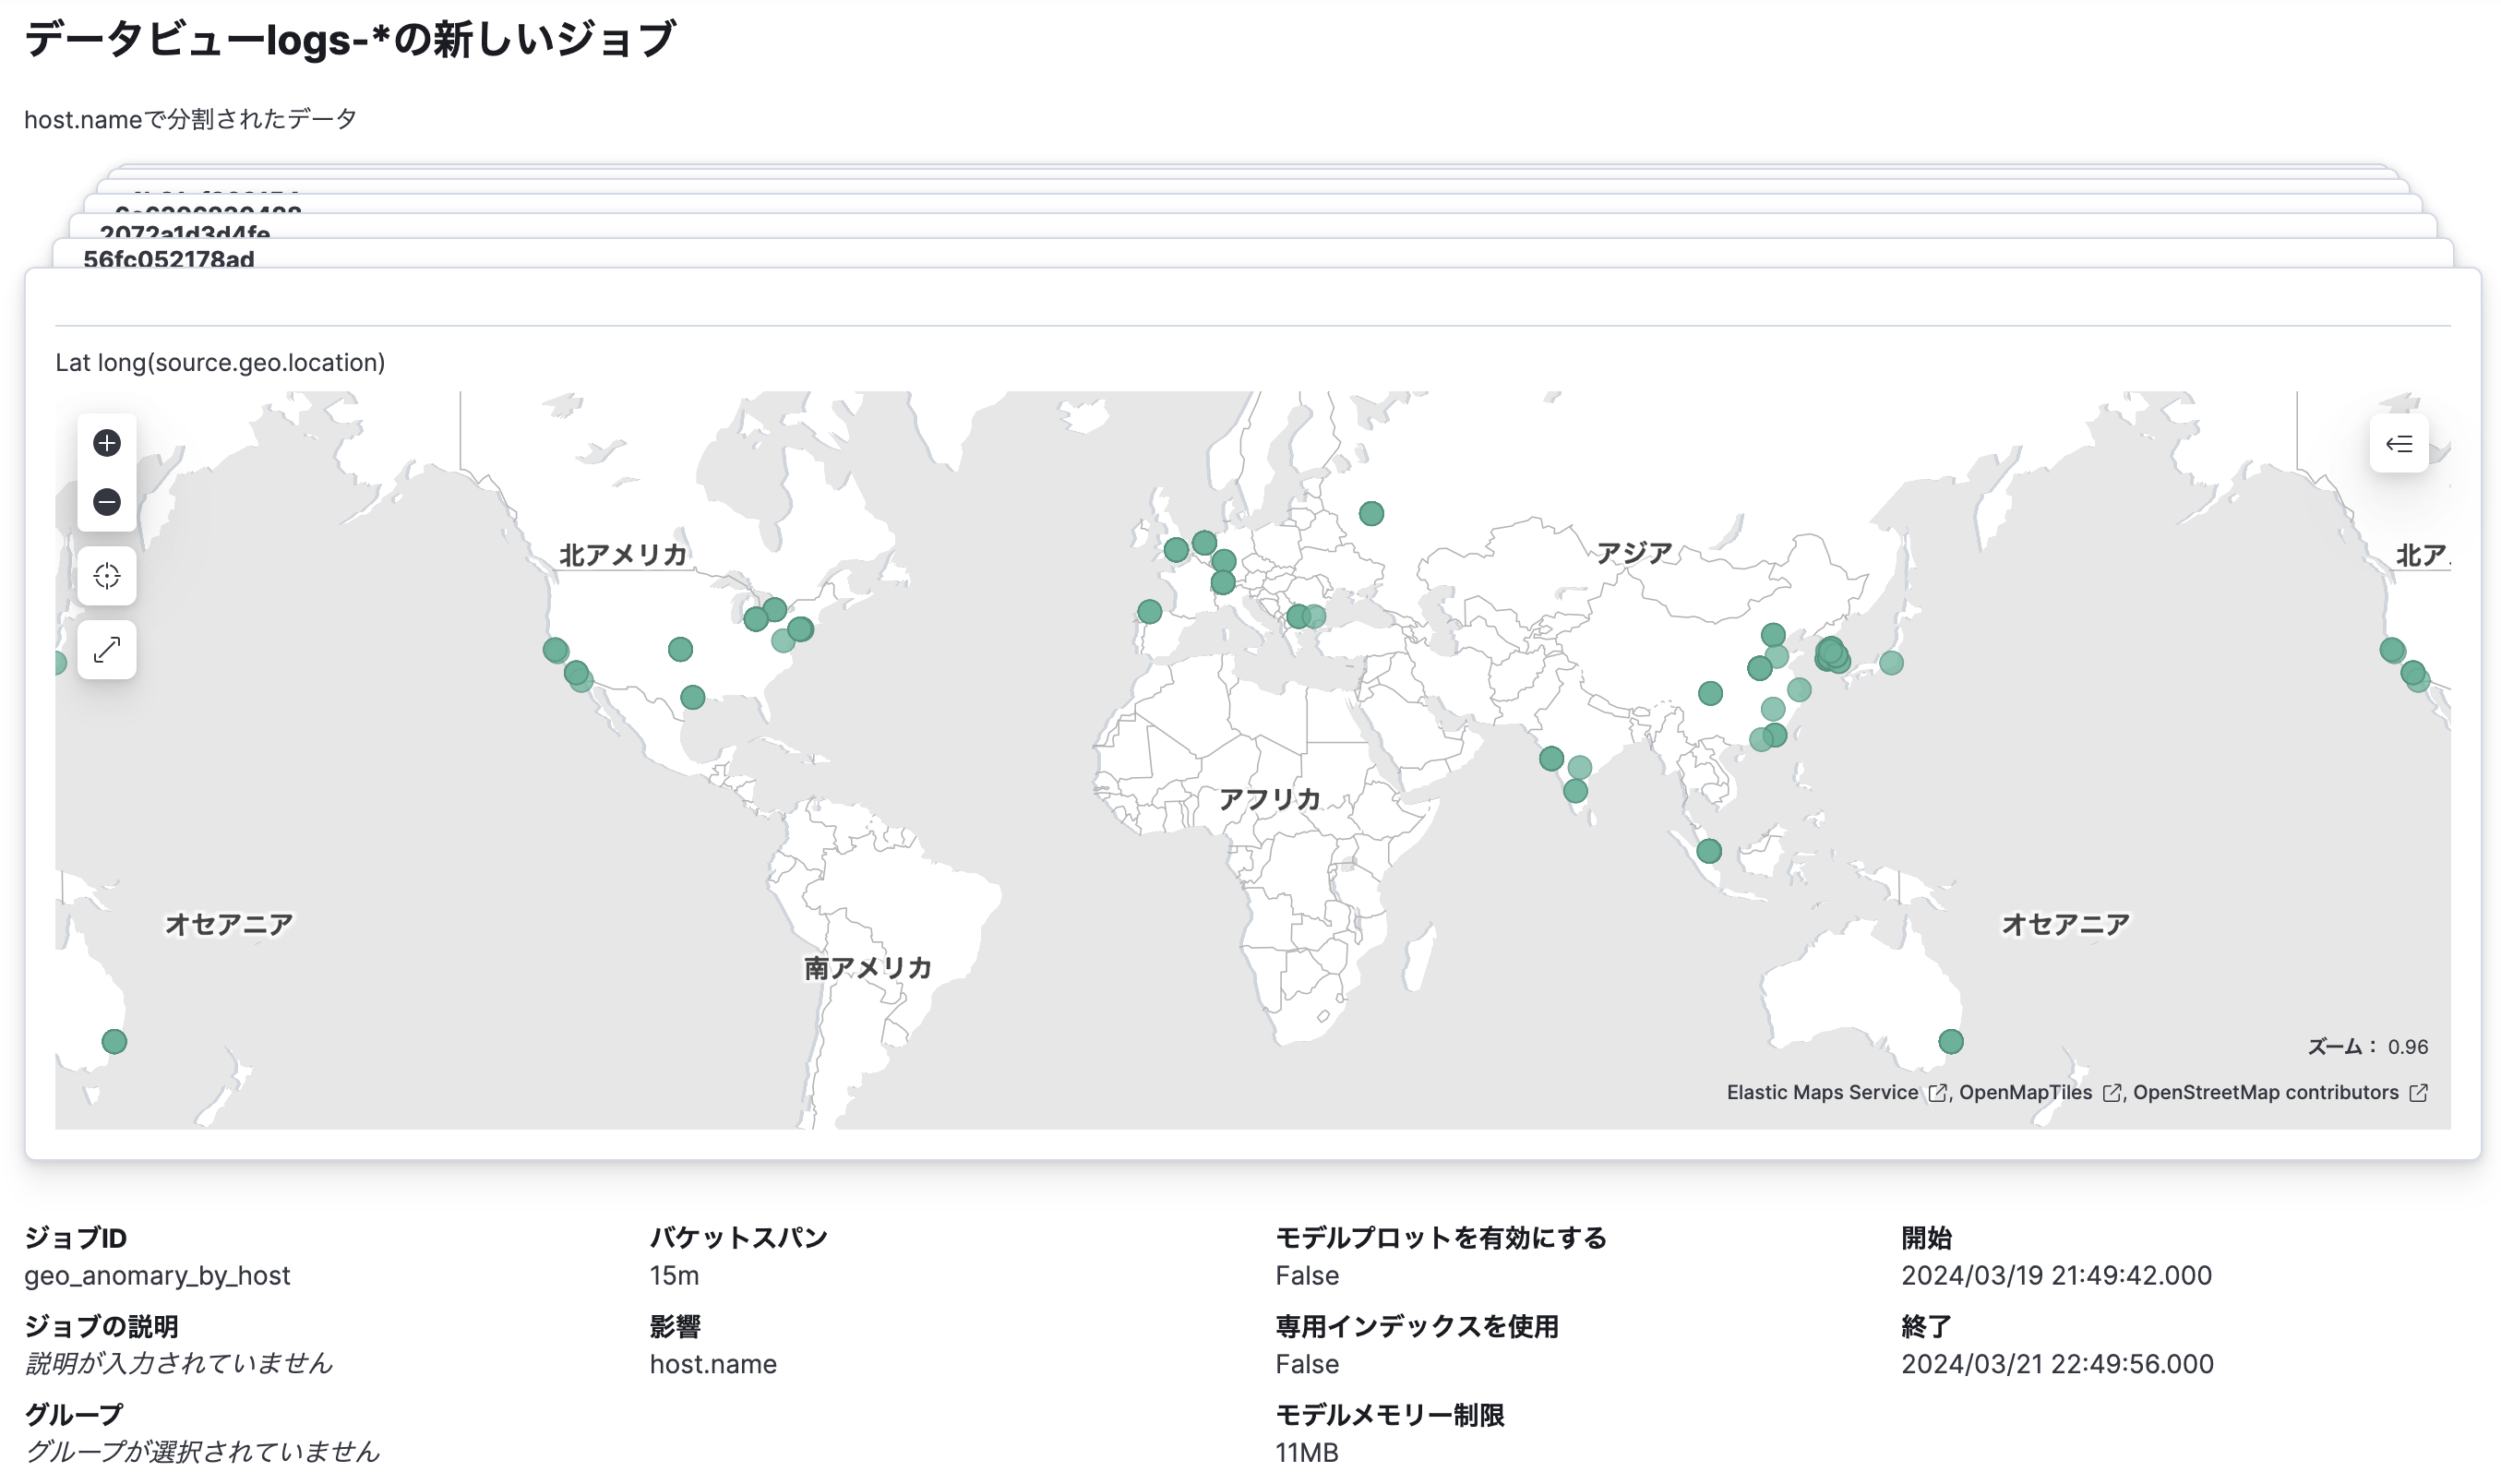Open the Elastic Maps Service link
Image resolution: width=2501 pixels, height=1484 pixels.
(x=1821, y=1092)
